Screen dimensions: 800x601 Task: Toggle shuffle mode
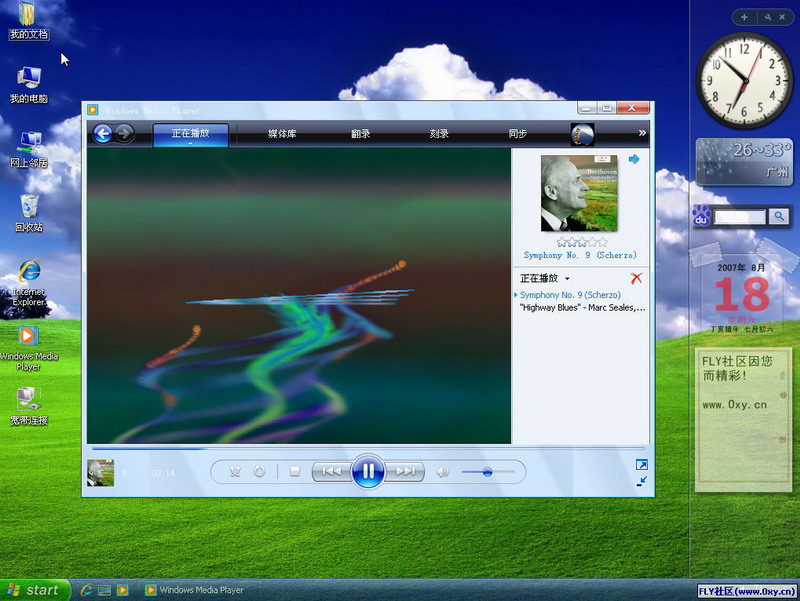click(x=235, y=472)
